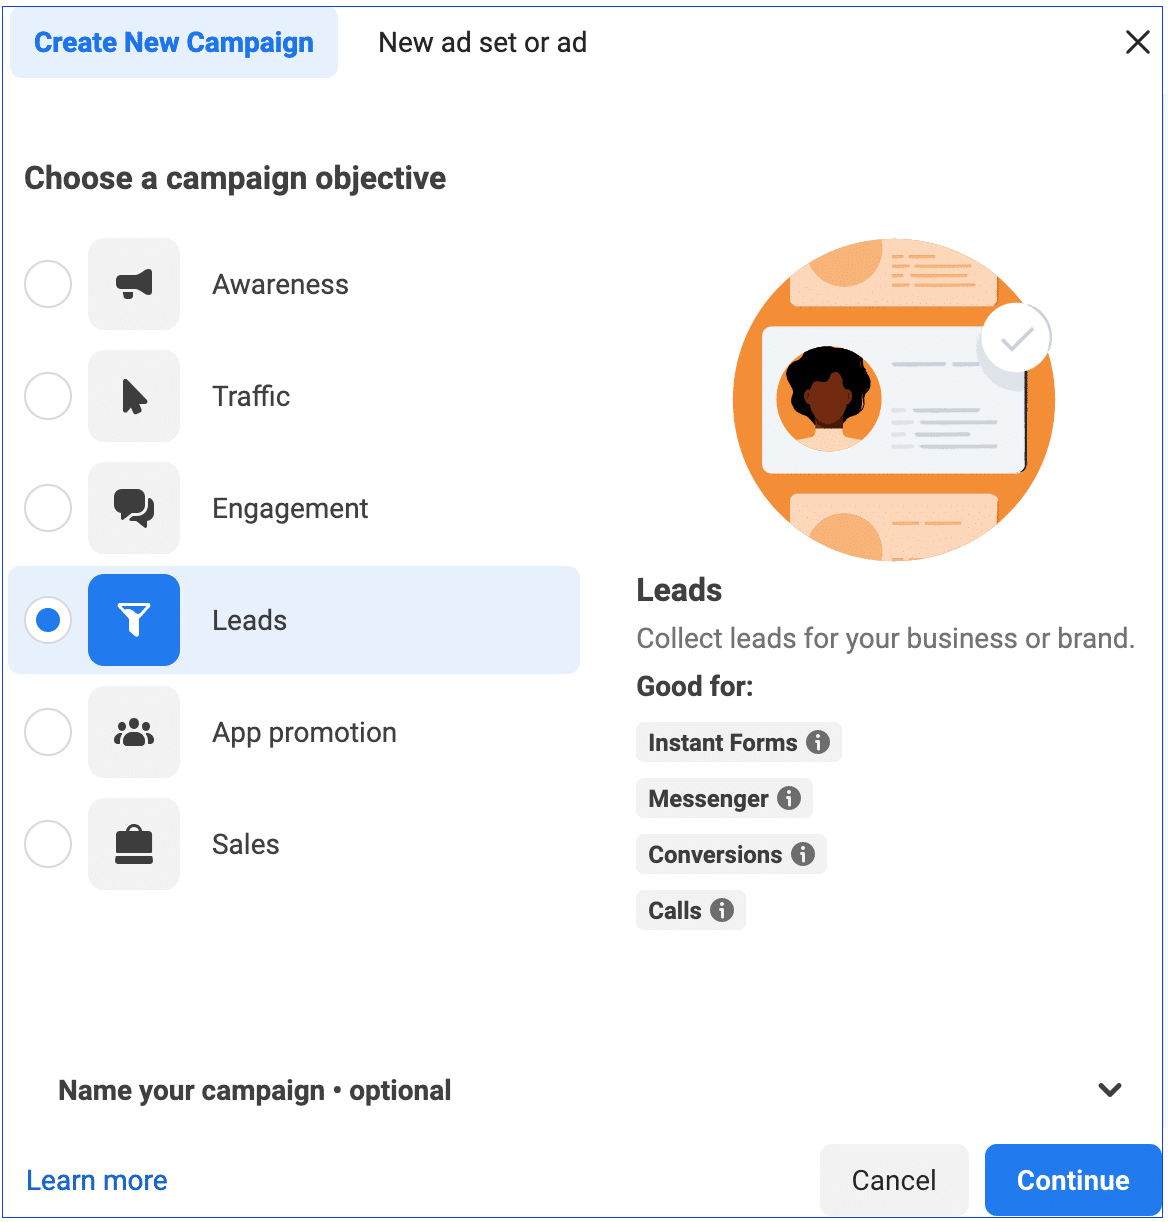Screen dimensions: 1168x1222
Task: Open info icon next to Instant Forms
Action: [x=818, y=742]
